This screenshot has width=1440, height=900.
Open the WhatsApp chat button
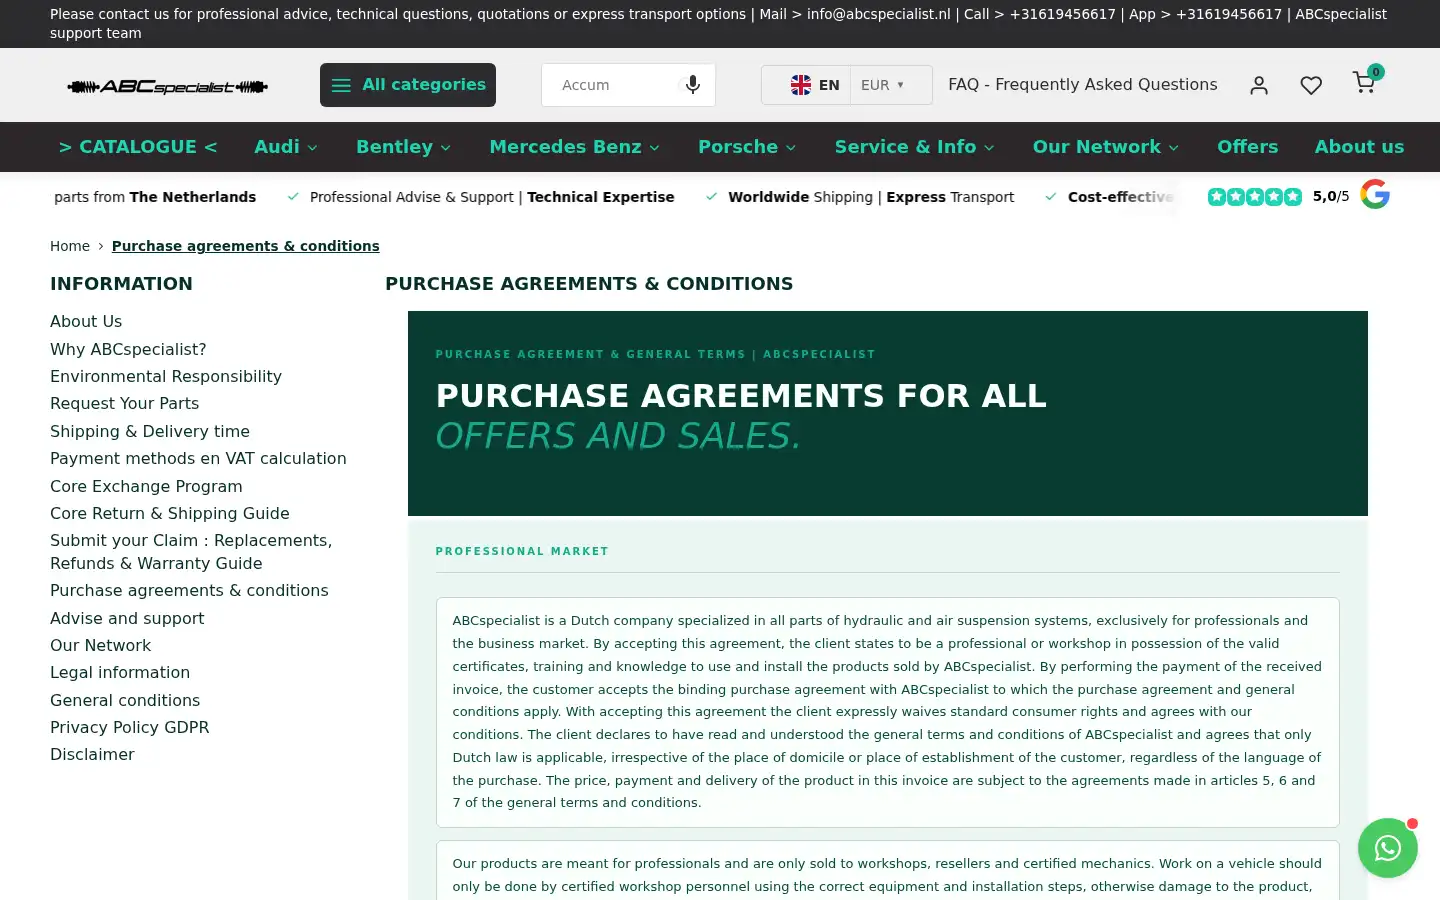1388,848
